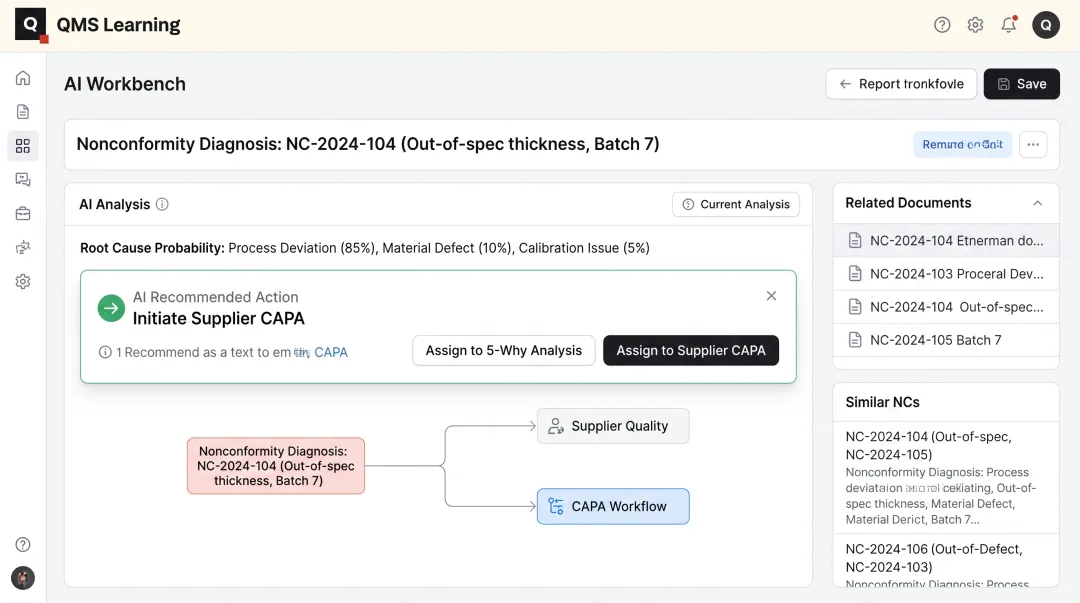Image resolution: width=1080 pixels, height=603 pixels.
Task: Open the sidebar settings gear
Action: coord(23,281)
